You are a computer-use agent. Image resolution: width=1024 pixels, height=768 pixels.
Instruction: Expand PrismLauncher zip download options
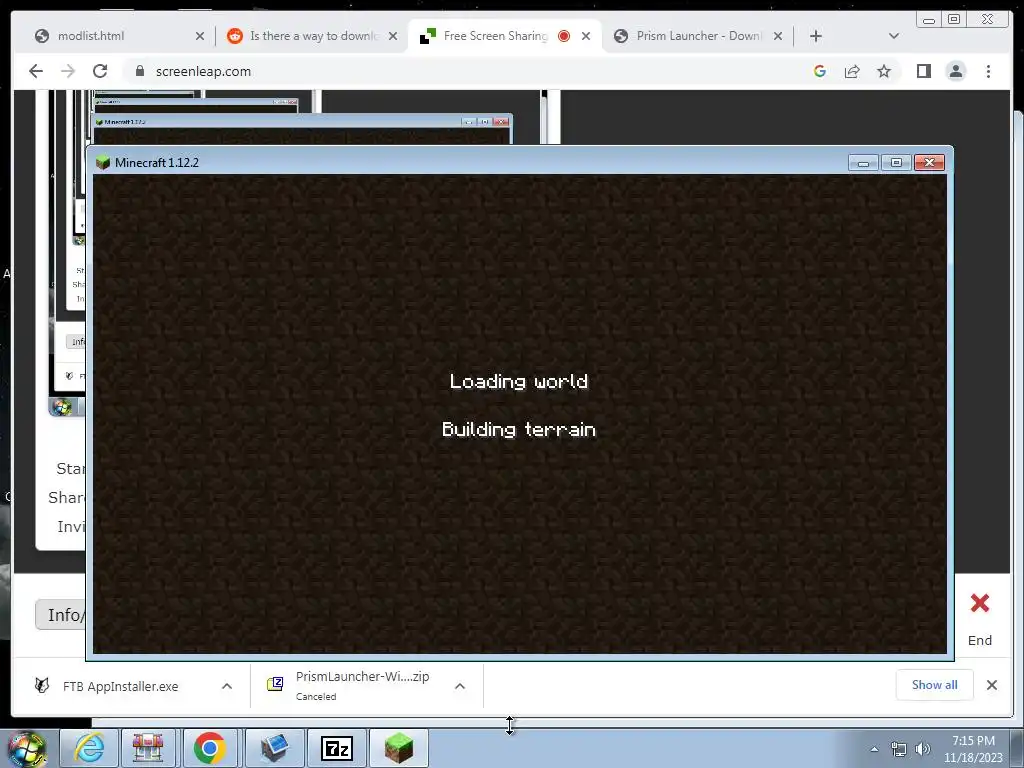(460, 686)
